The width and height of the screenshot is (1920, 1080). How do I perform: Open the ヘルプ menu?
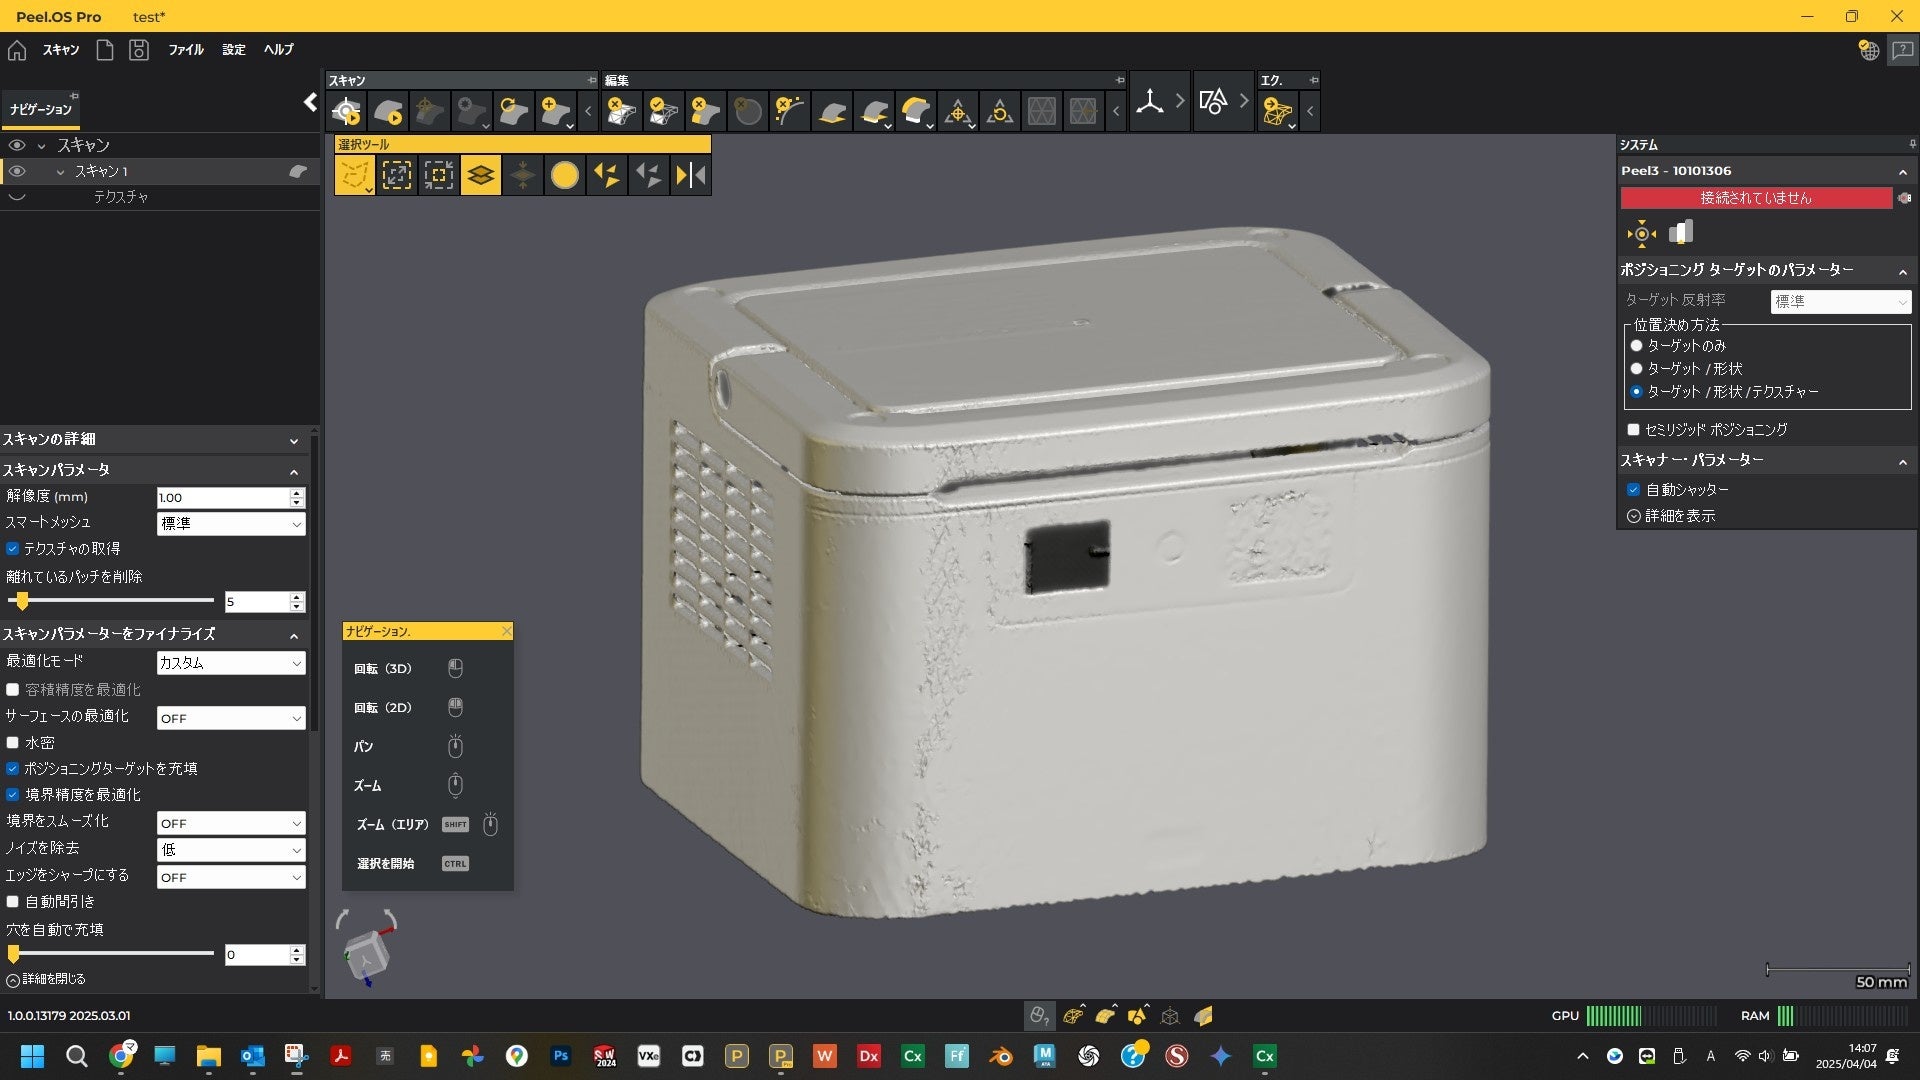[x=278, y=49]
